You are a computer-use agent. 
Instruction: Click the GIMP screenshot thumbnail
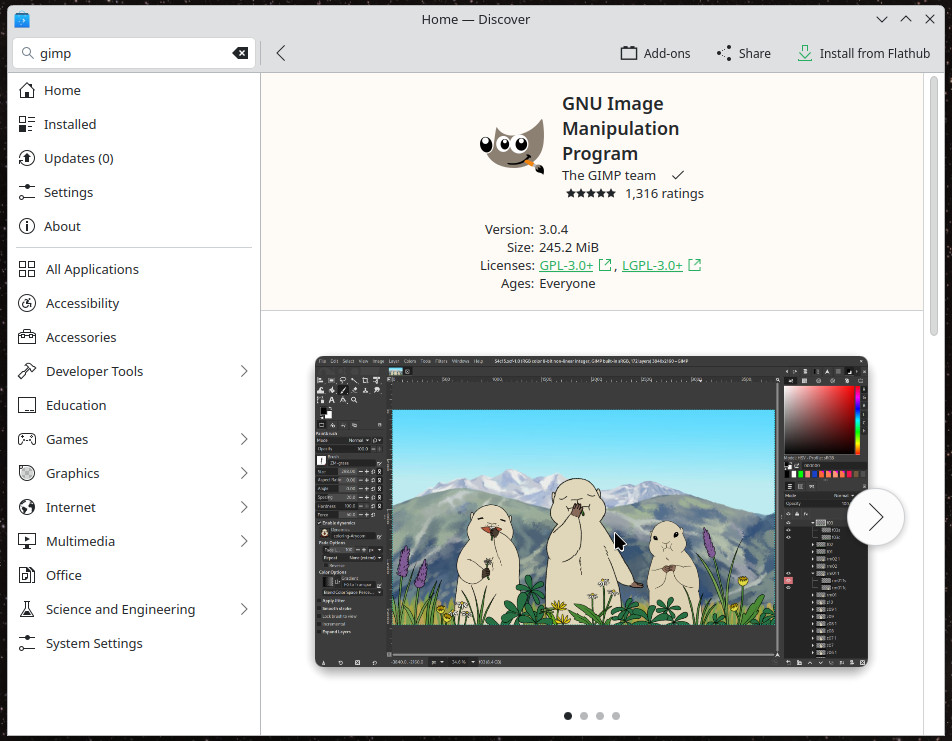[591, 511]
